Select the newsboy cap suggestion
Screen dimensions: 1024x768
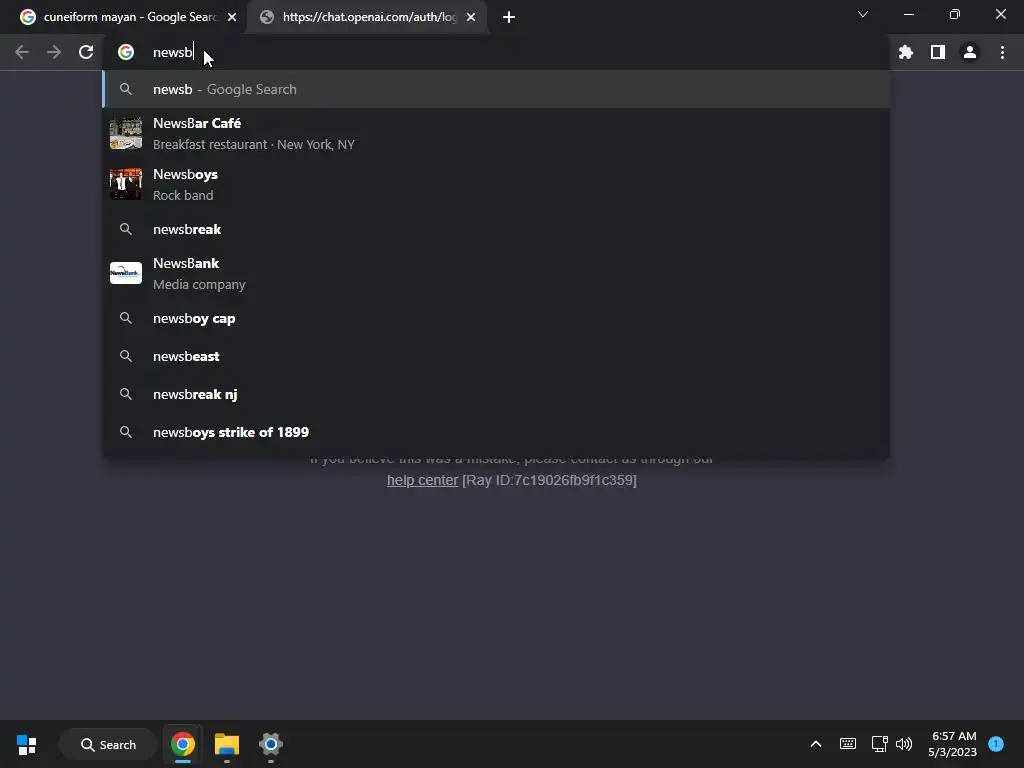(x=496, y=319)
